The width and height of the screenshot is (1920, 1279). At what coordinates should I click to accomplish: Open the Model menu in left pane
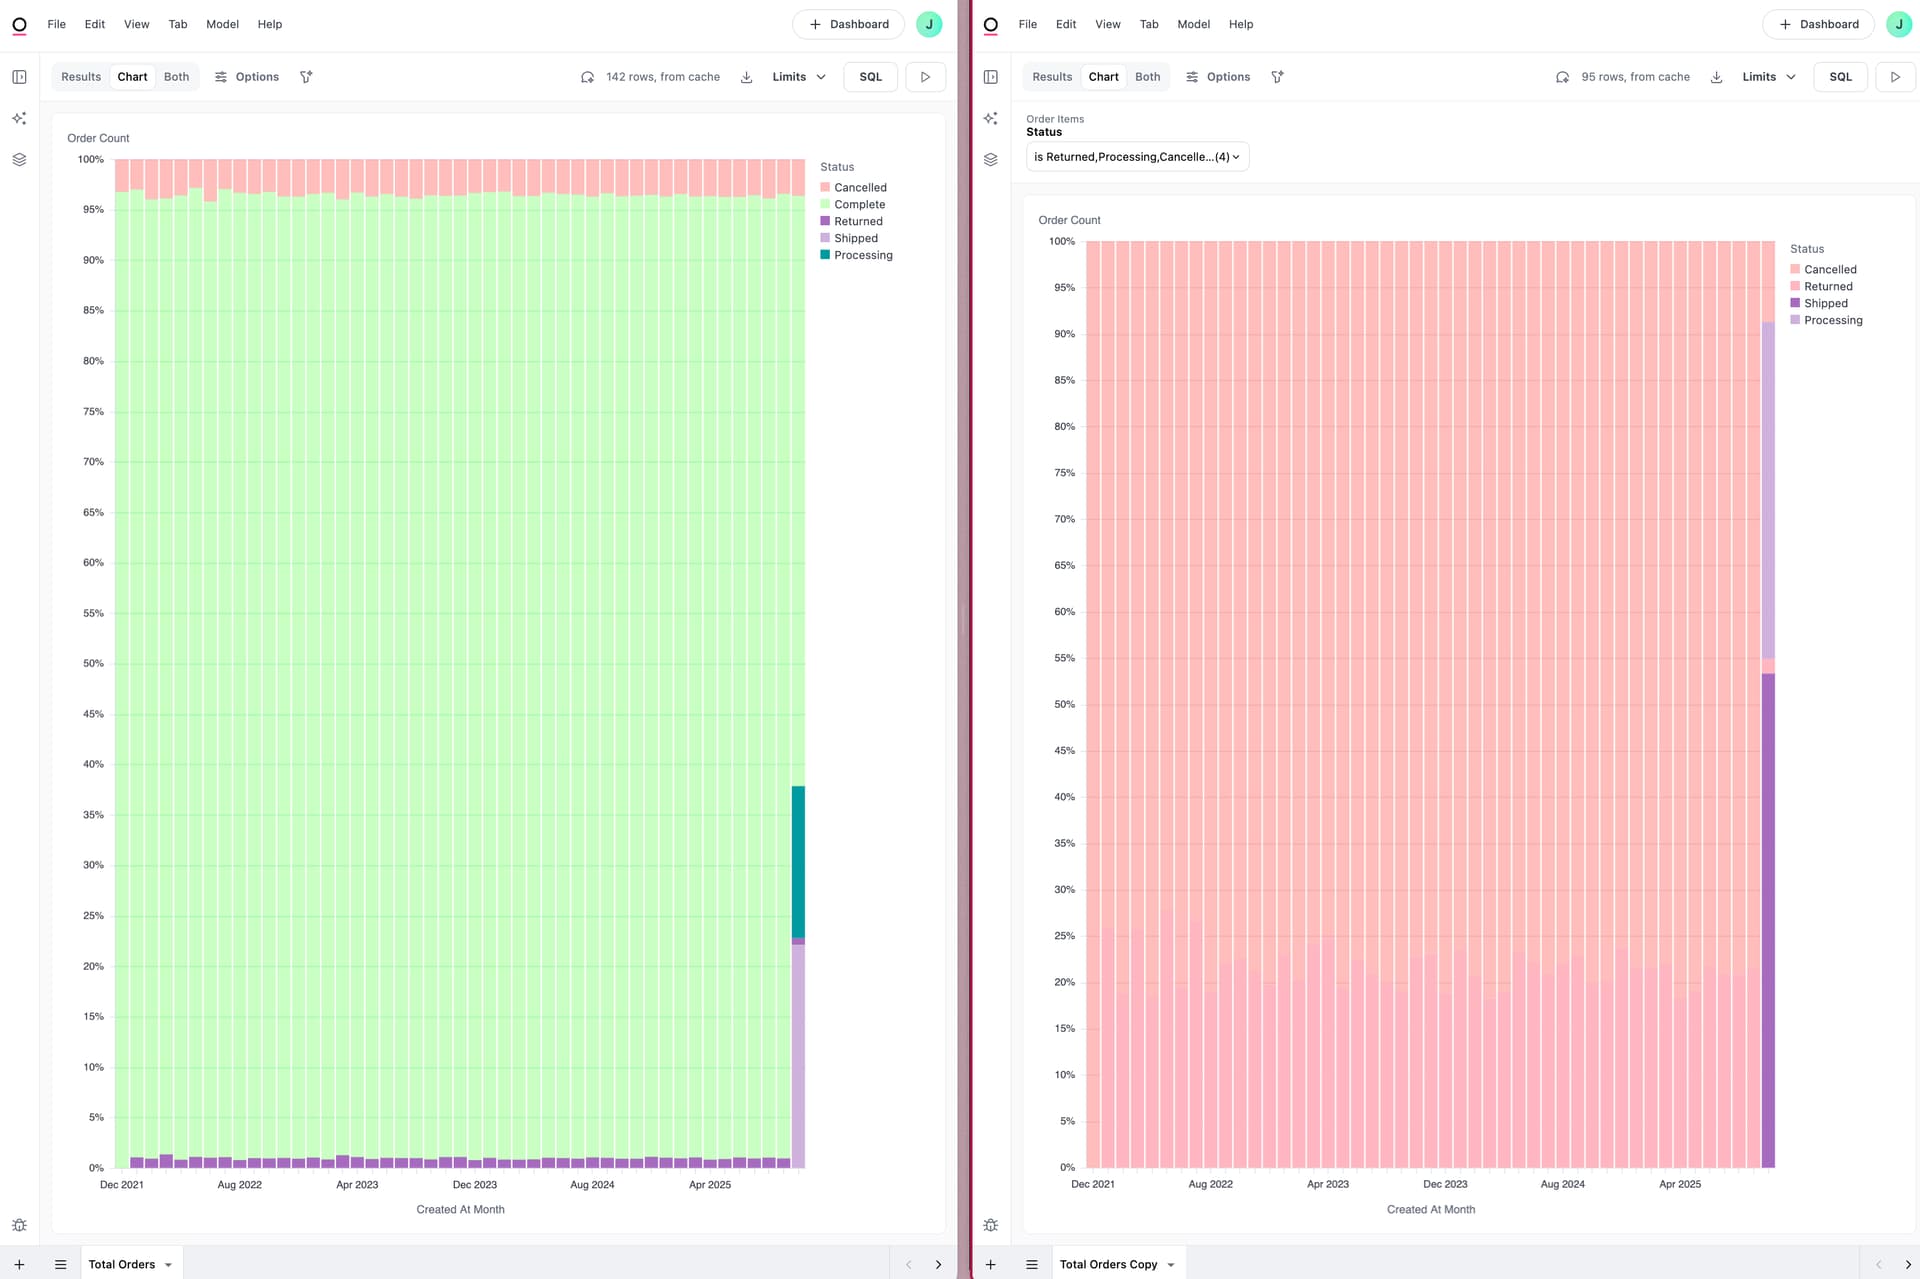pyautogui.click(x=222, y=24)
